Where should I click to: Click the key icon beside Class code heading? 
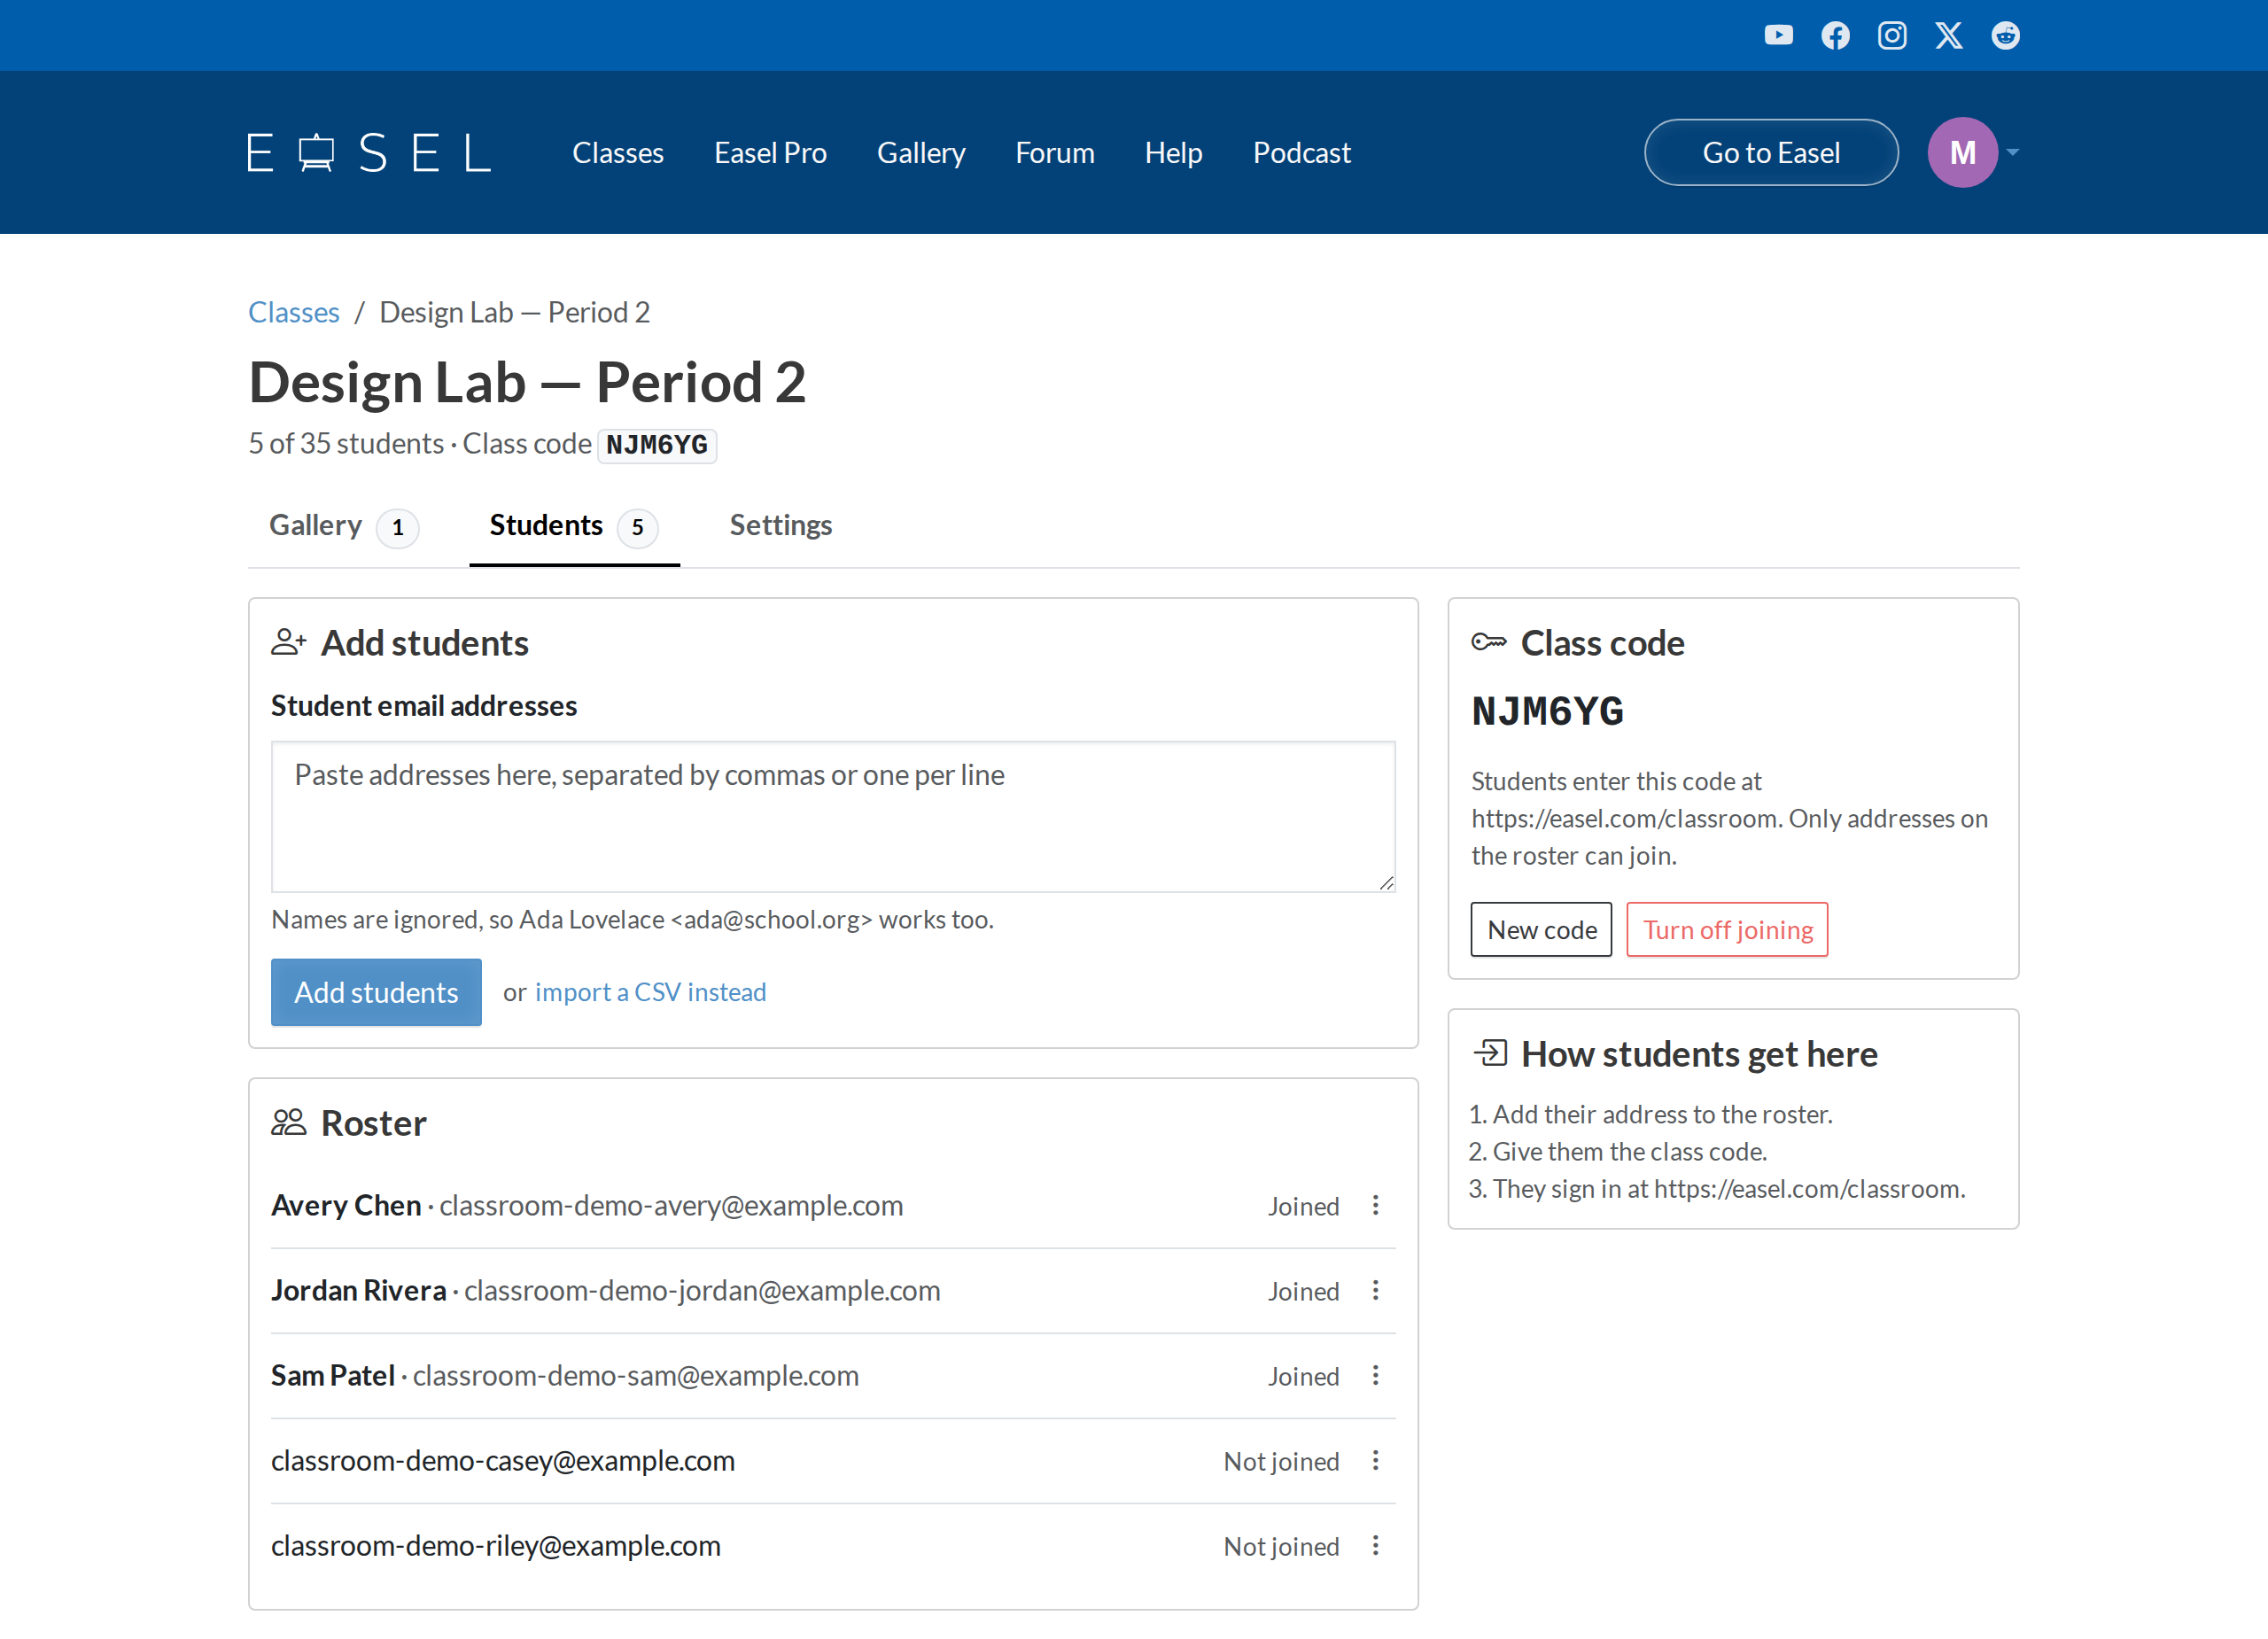1488,642
